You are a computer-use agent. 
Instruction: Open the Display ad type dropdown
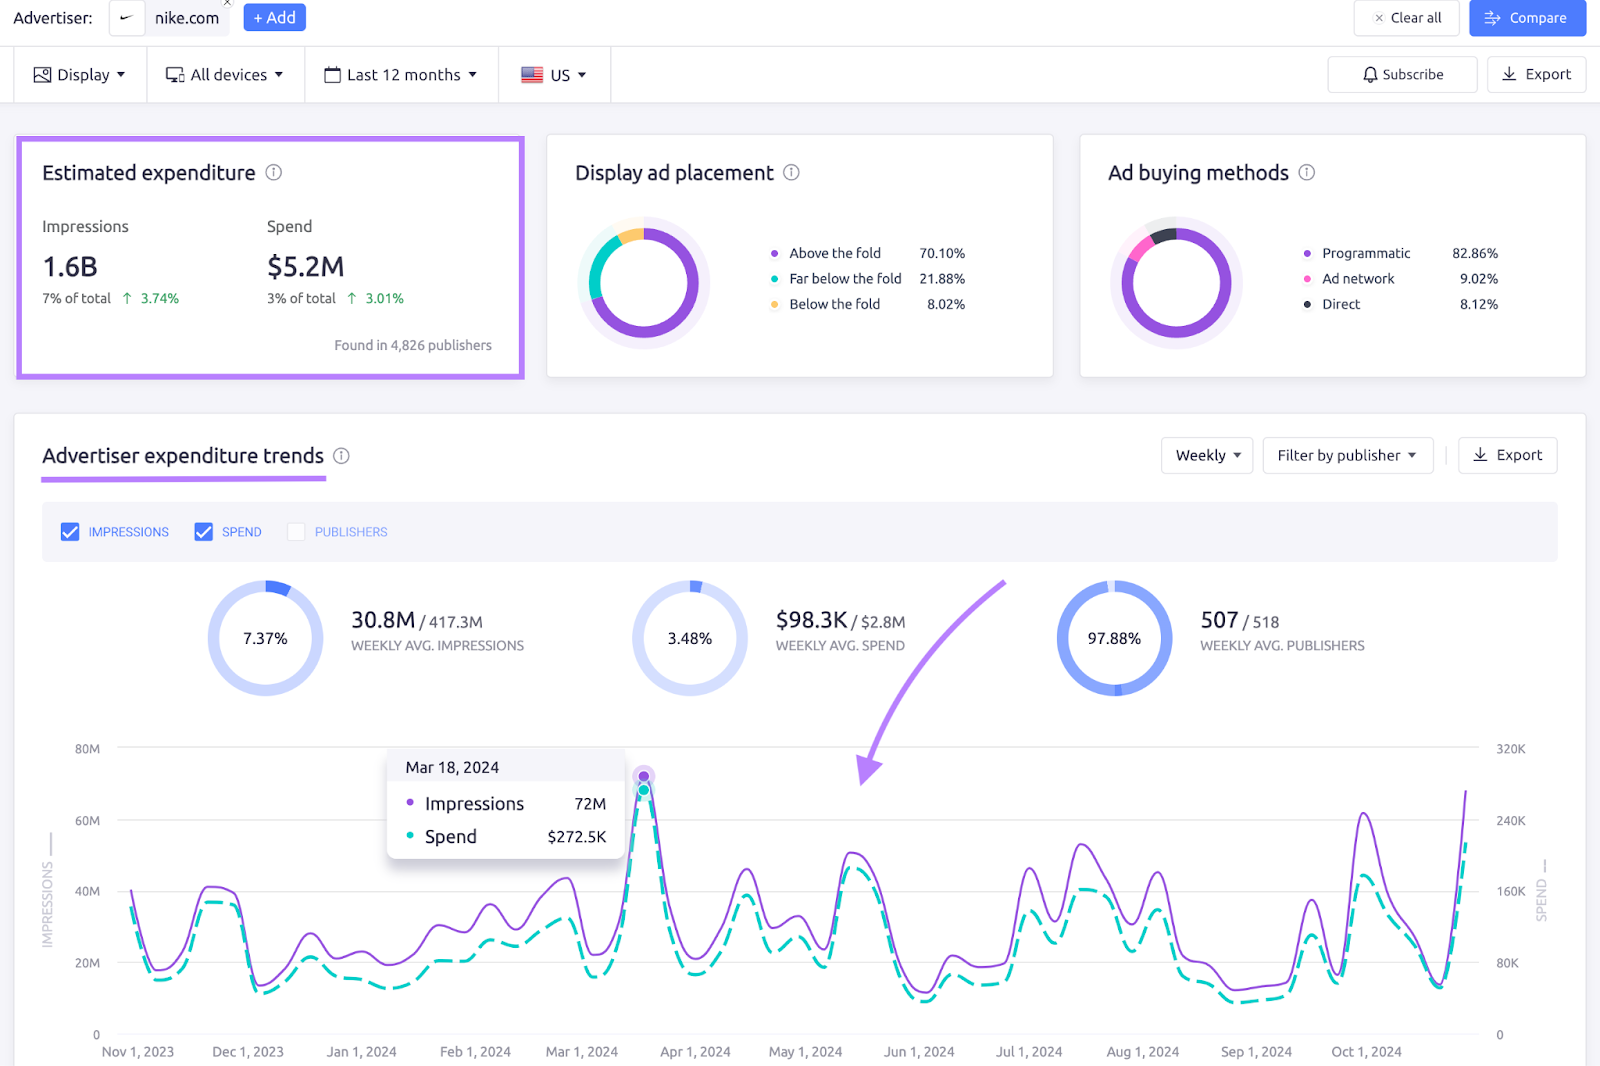tap(80, 75)
